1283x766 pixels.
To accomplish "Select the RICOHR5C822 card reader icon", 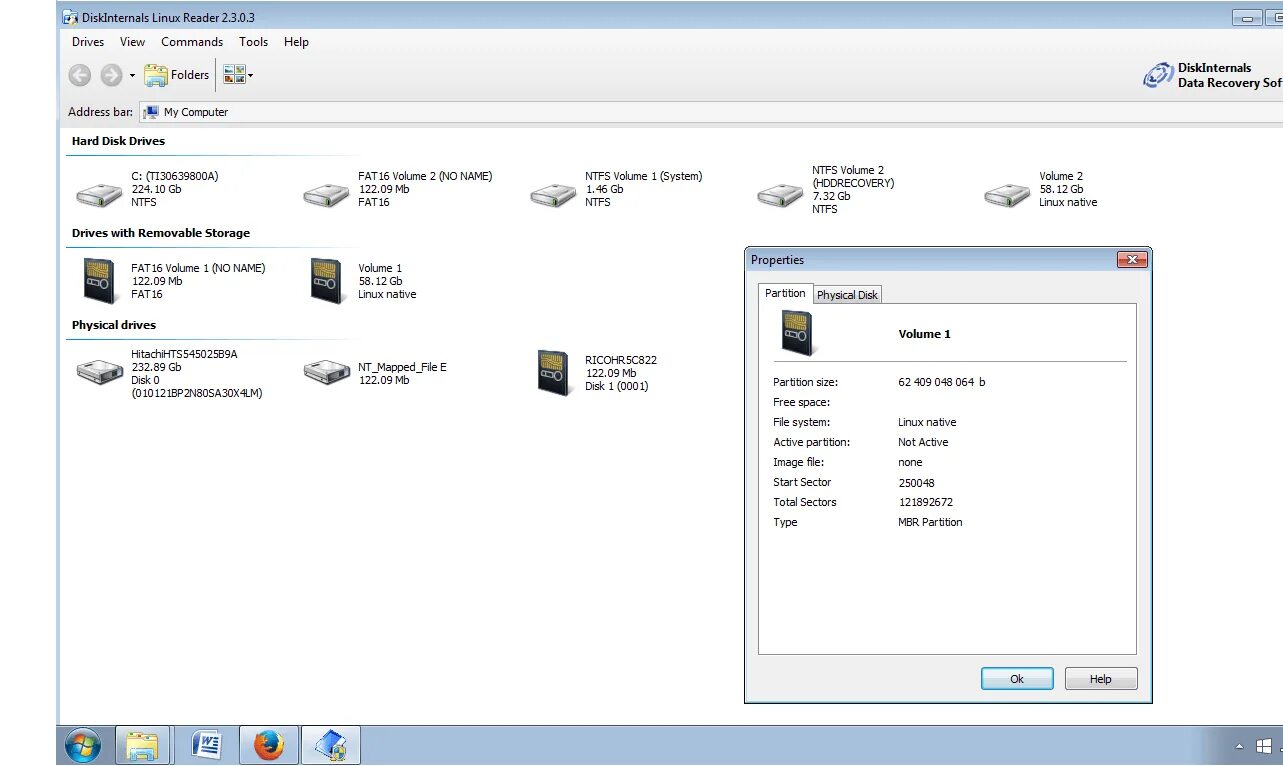I will tap(554, 372).
